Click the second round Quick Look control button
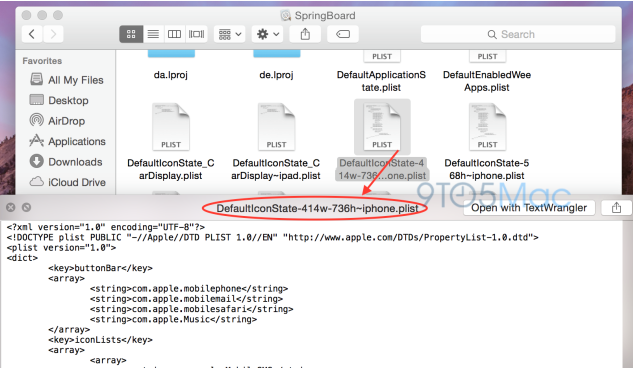The image size is (633, 378). tap(27, 208)
